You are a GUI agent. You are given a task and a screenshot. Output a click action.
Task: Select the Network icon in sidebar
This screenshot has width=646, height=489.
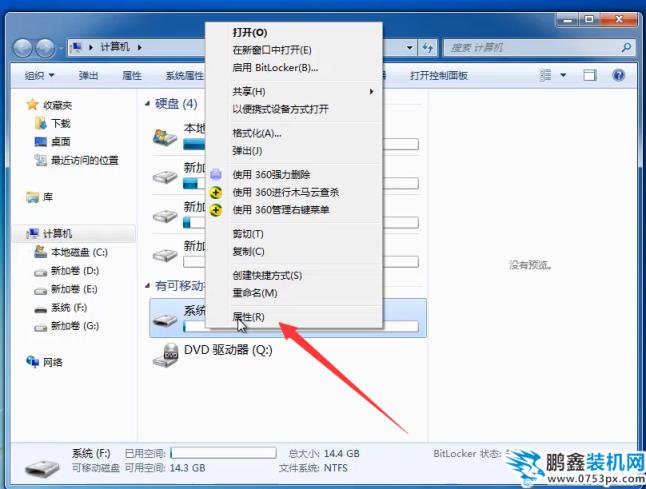[33, 362]
